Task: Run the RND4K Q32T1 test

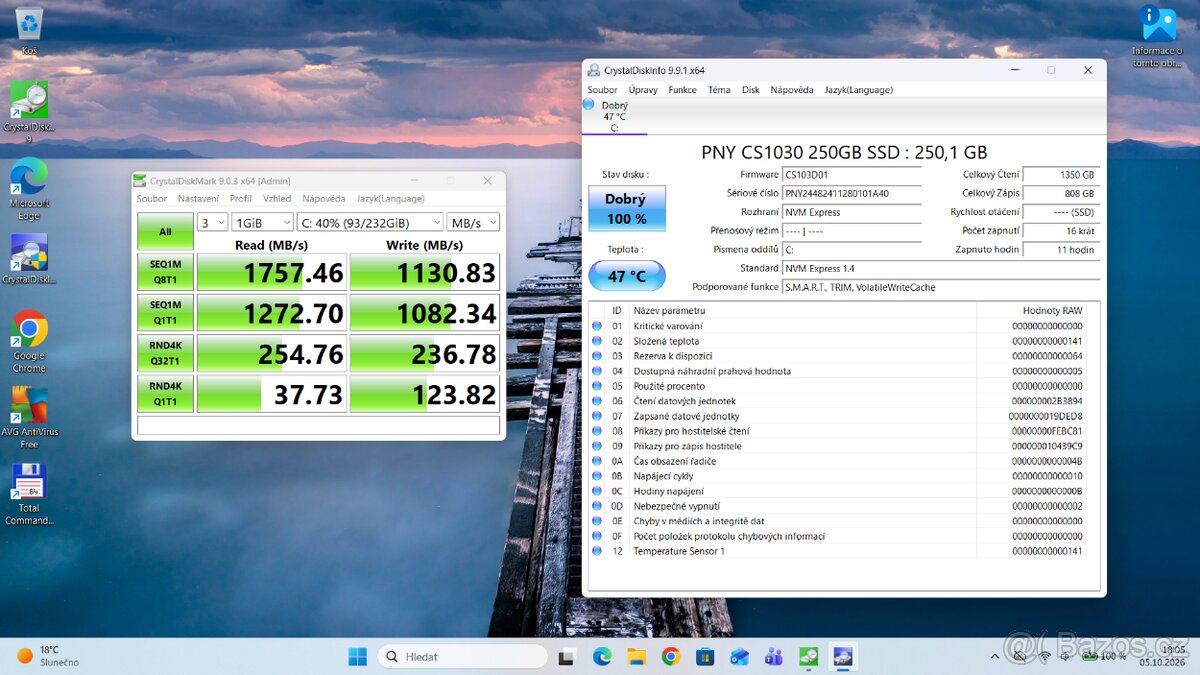Action: coord(165,353)
